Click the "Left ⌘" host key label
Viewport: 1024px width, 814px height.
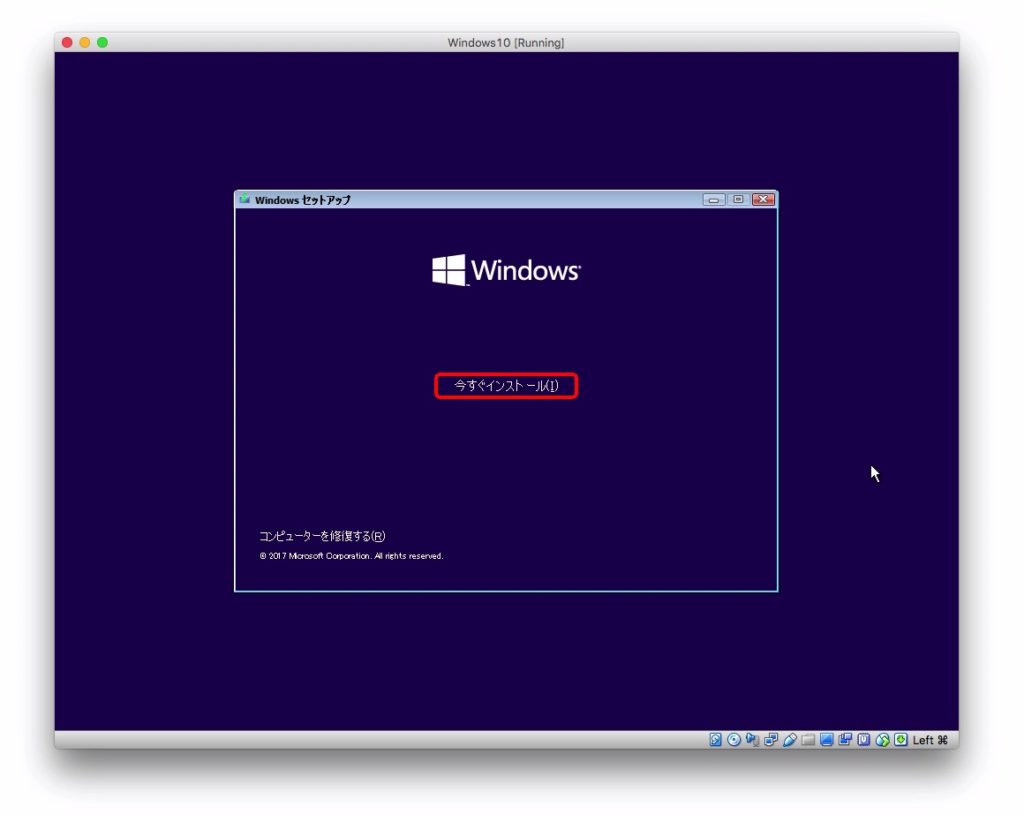coord(930,740)
